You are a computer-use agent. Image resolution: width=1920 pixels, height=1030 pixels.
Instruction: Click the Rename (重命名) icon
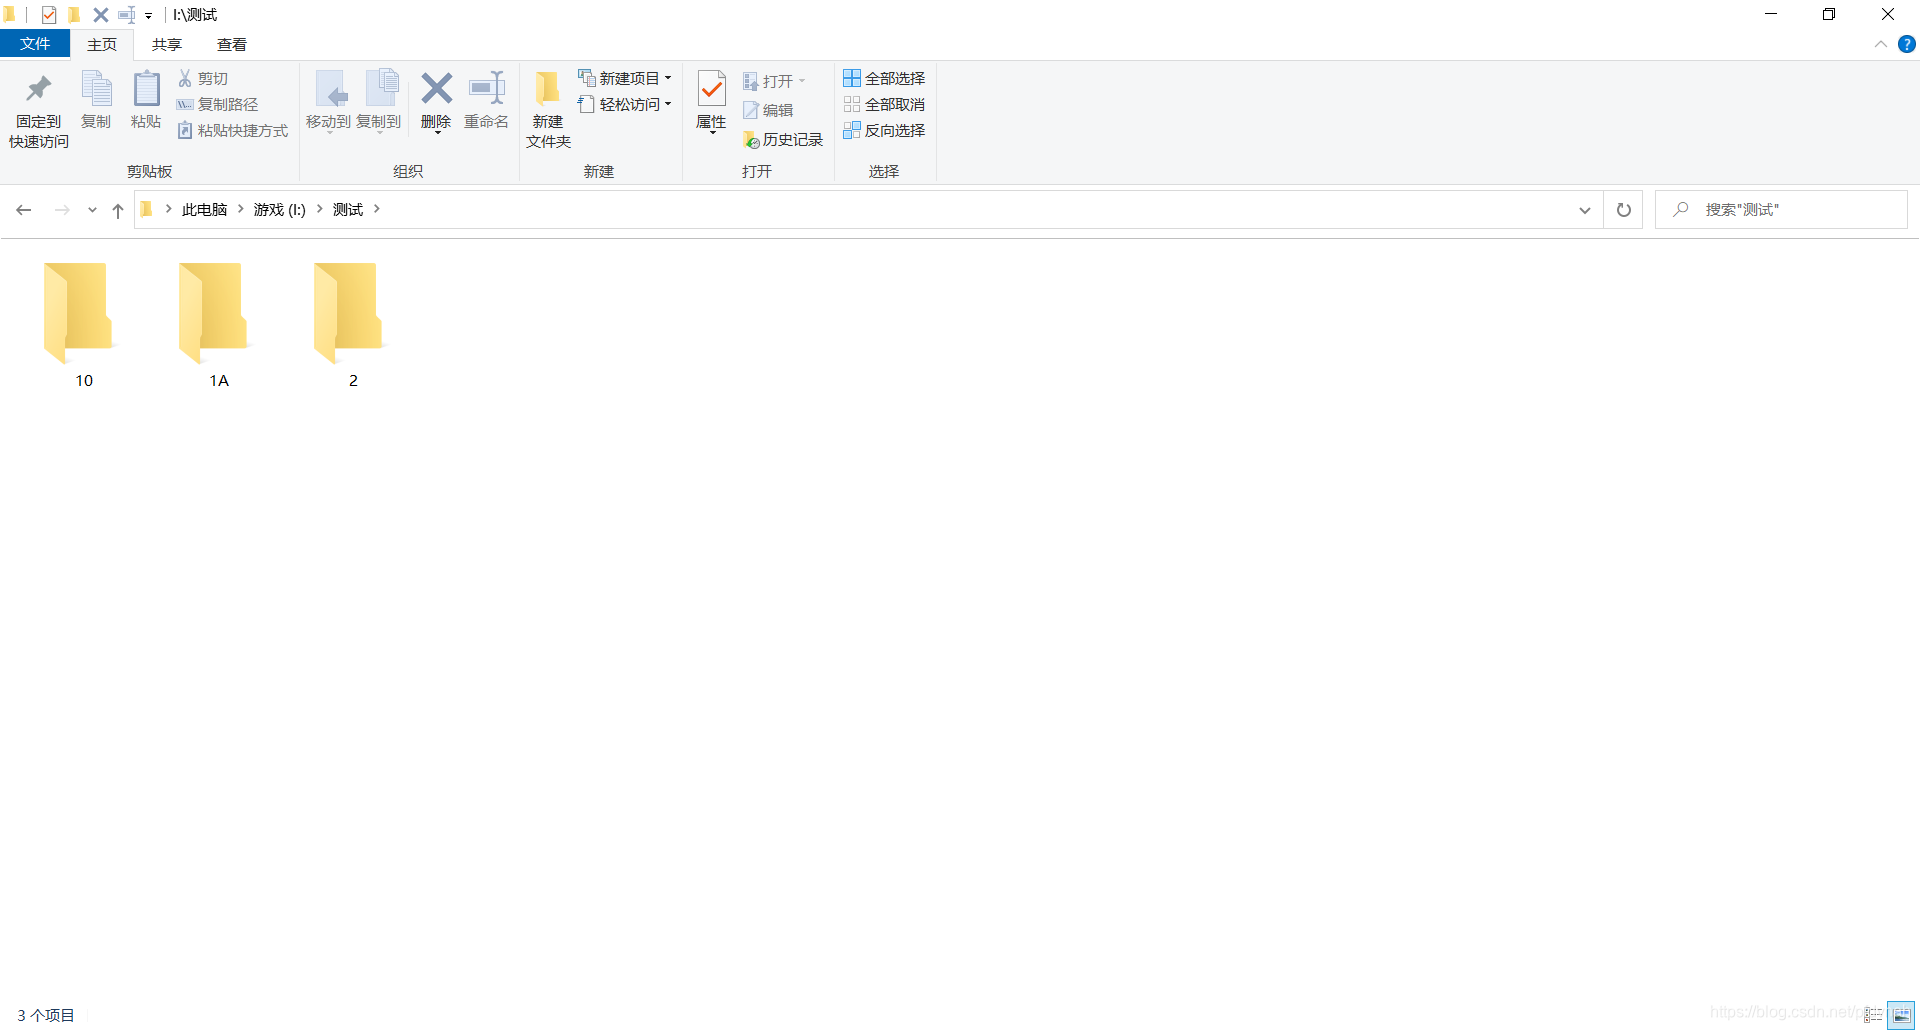pyautogui.click(x=486, y=100)
